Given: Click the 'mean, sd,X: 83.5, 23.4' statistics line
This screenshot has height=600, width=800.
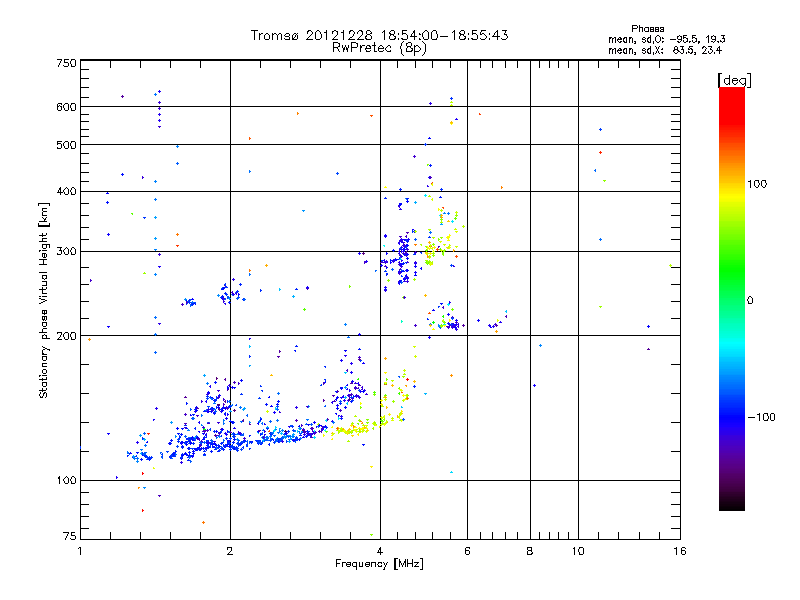Looking at the screenshot, I should coord(665,50).
